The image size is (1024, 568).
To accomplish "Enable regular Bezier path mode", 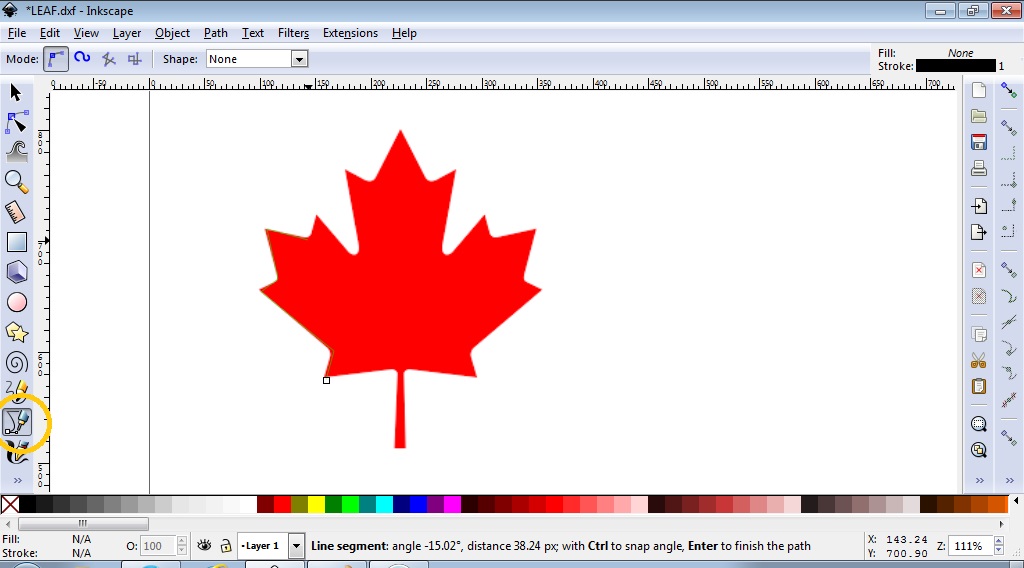I will pos(56,59).
